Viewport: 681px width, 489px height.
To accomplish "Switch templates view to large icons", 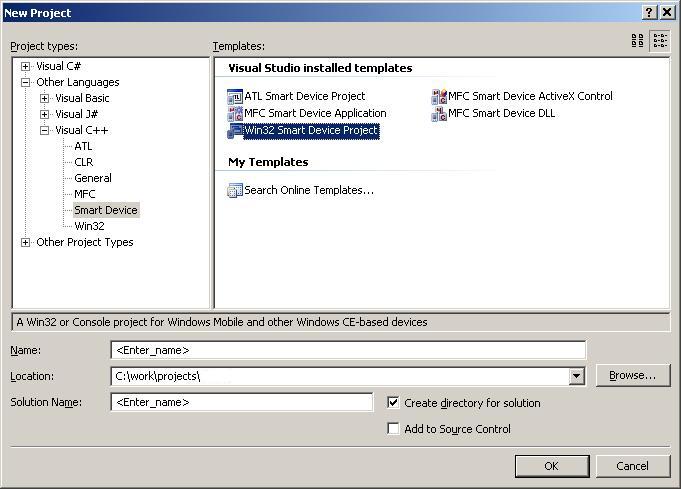I will click(638, 41).
